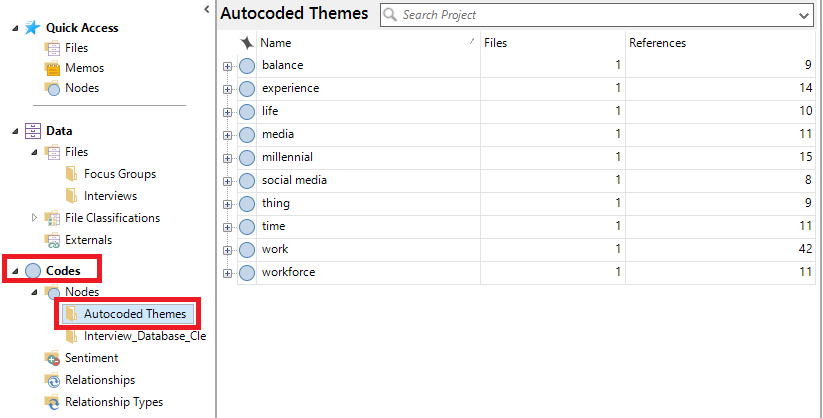This screenshot has height=418, width=823.
Task: Click the Nodes folder icon under Codes
Action: [52, 292]
